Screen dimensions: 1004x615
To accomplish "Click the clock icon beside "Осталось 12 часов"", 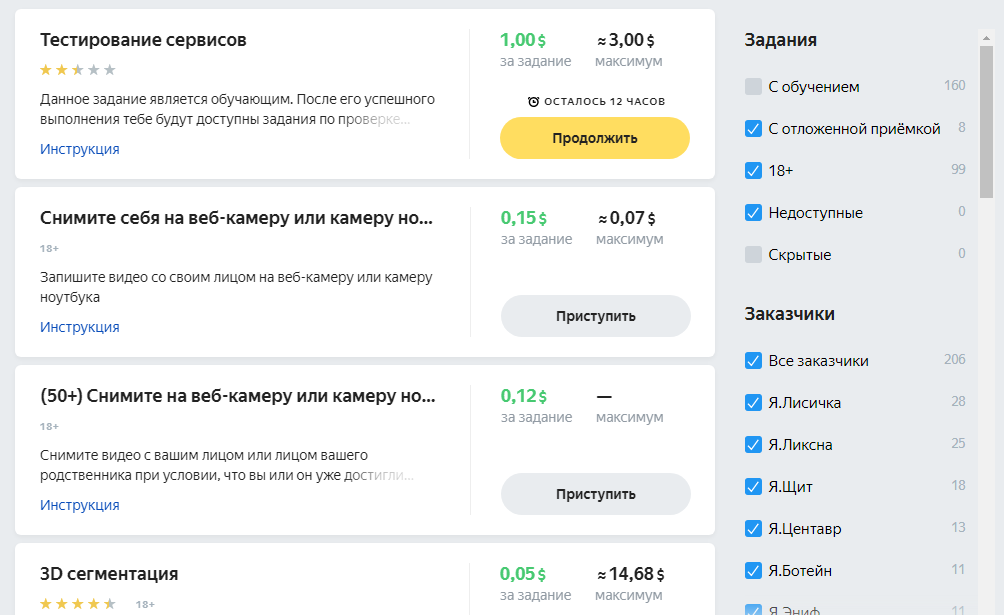I will [534, 101].
